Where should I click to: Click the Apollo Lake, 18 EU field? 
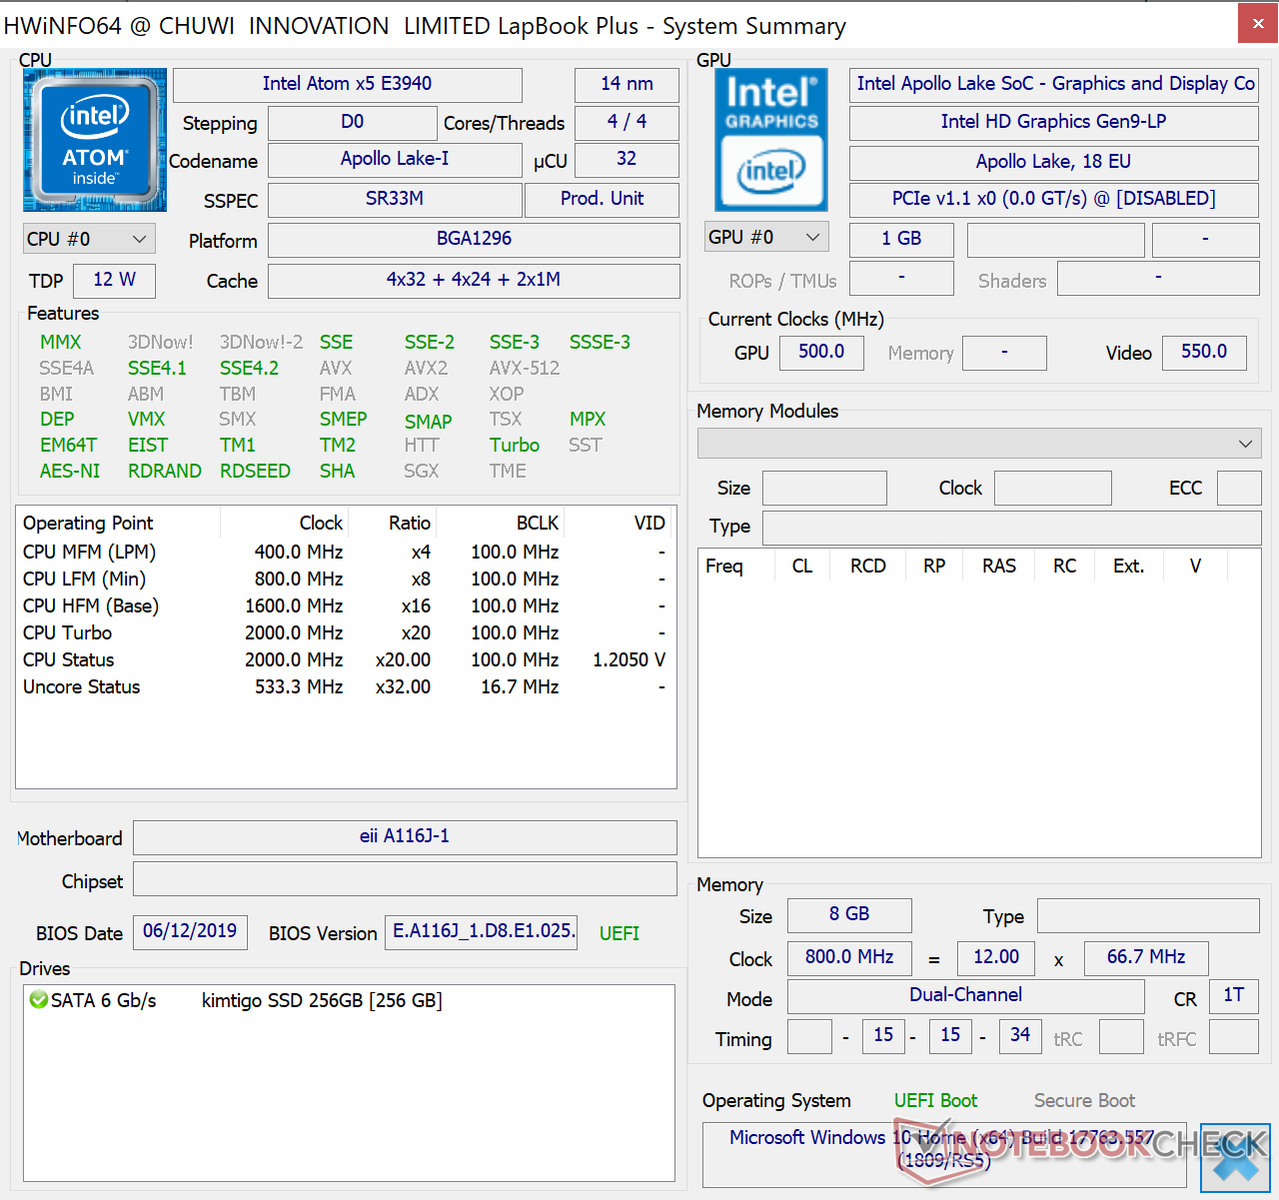click(x=1054, y=162)
